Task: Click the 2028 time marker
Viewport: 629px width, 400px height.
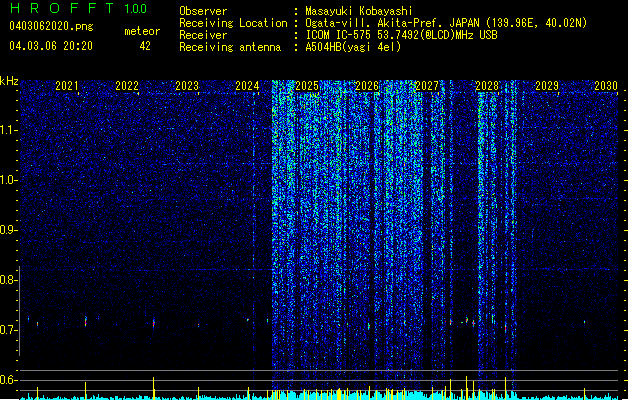Action: [x=487, y=86]
